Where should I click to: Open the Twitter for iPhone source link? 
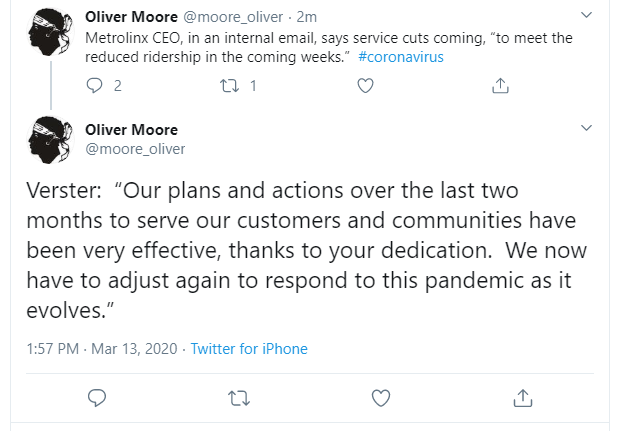tap(249, 349)
